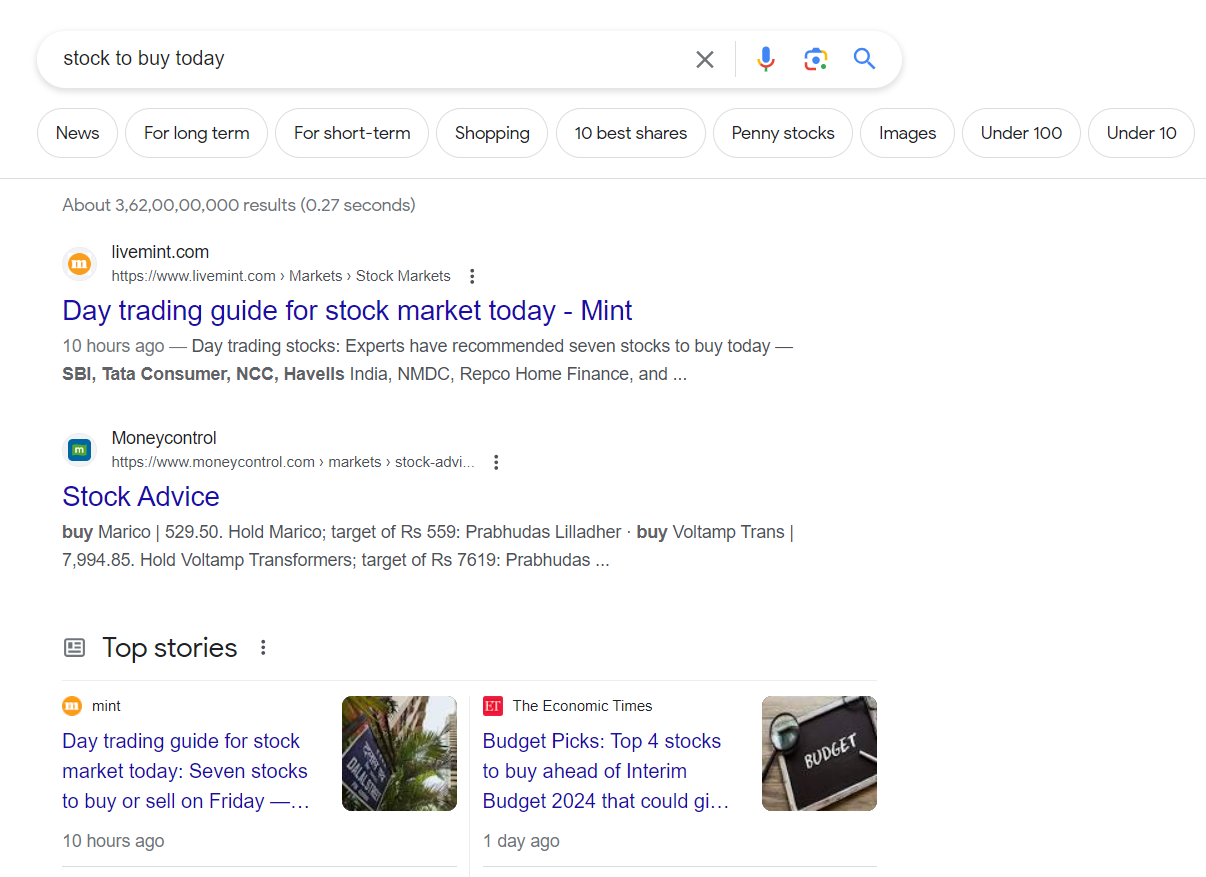Click the livemint.com orange favicon
This screenshot has width=1206, height=877.
click(x=79, y=264)
